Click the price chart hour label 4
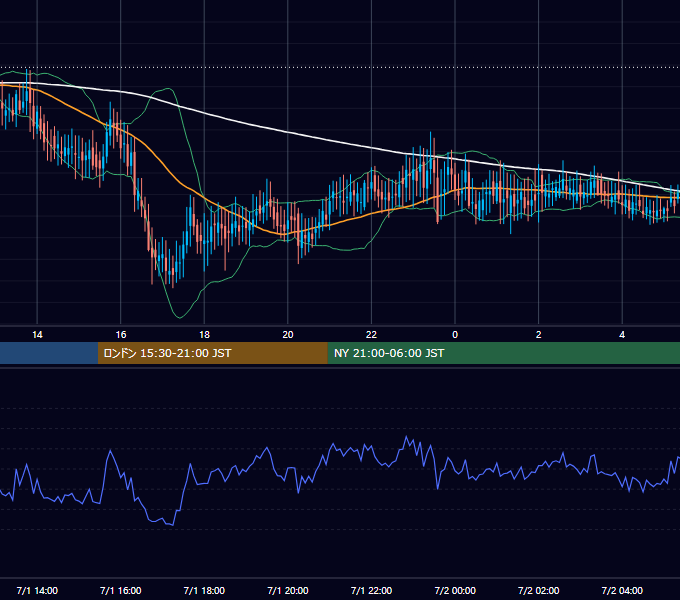 tap(622, 335)
